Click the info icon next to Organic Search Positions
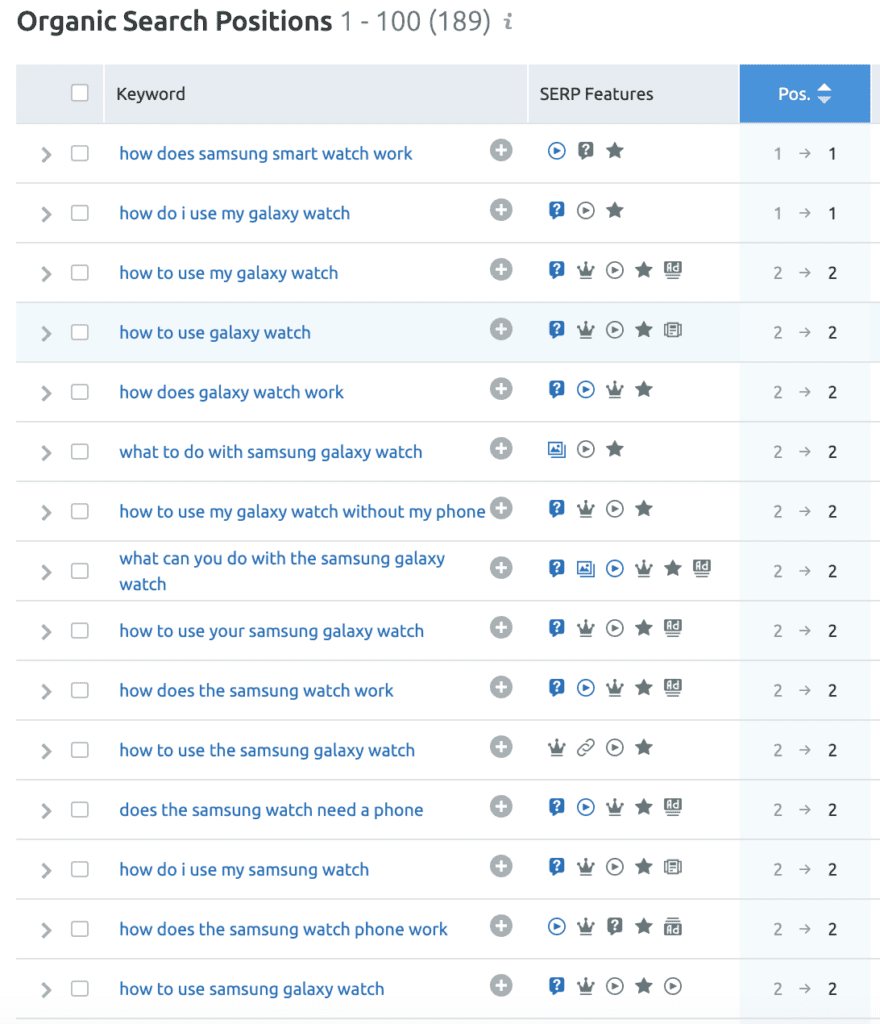Screen dimensions: 880x1024 508,22
